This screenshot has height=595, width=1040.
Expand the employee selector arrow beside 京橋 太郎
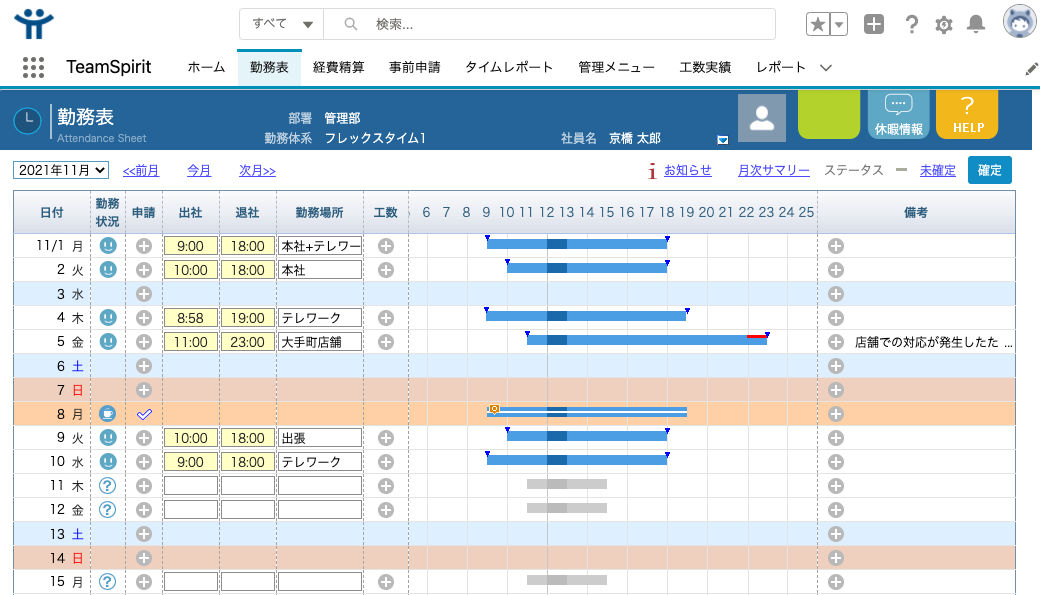coord(722,140)
